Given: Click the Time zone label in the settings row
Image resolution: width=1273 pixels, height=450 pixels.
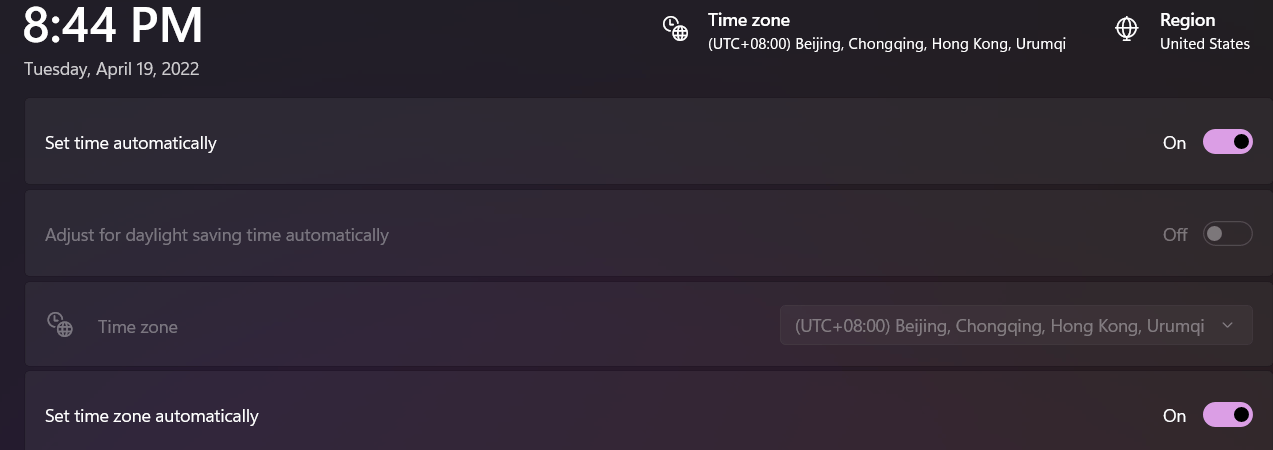Looking at the screenshot, I should pyautogui.click(x=138, y=326).
